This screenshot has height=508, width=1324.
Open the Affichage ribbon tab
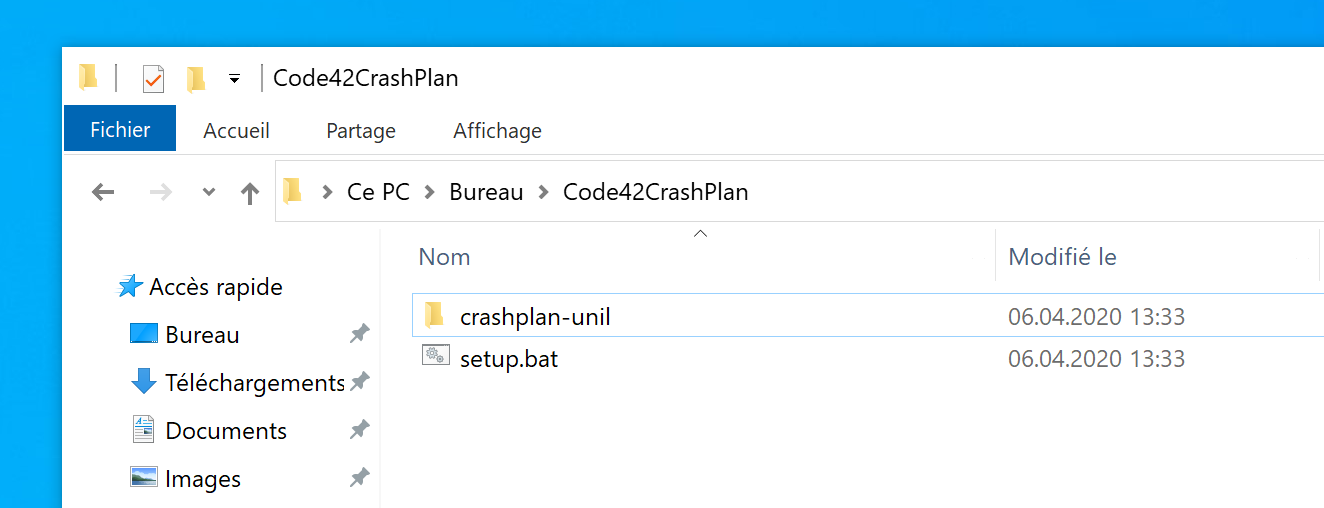[x=497, y=131]
